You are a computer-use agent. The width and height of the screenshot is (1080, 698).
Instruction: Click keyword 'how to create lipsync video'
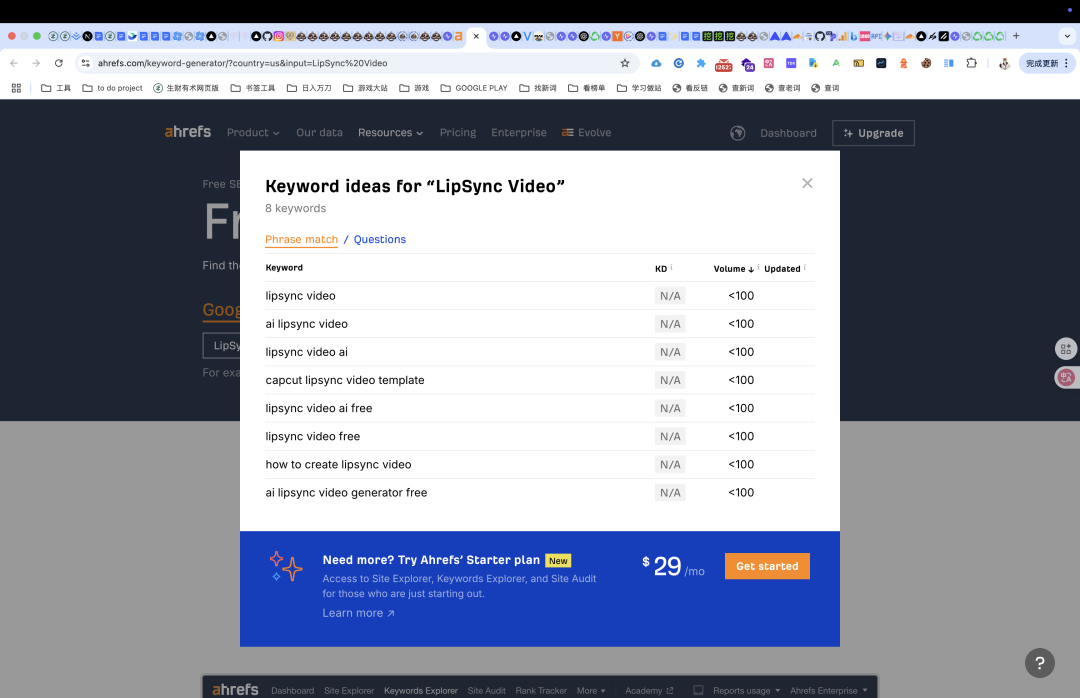(338, 465)
